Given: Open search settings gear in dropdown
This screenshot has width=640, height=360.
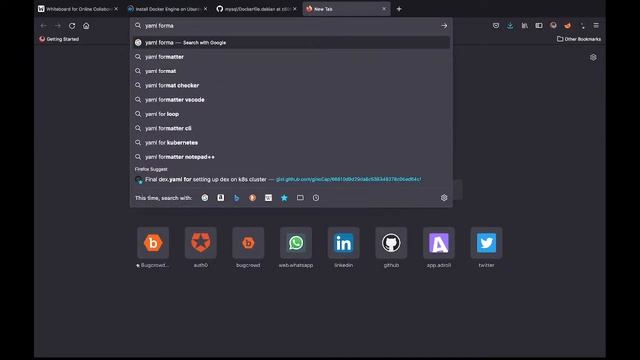Looking at the screenshot, I should (x=444, y=198).
